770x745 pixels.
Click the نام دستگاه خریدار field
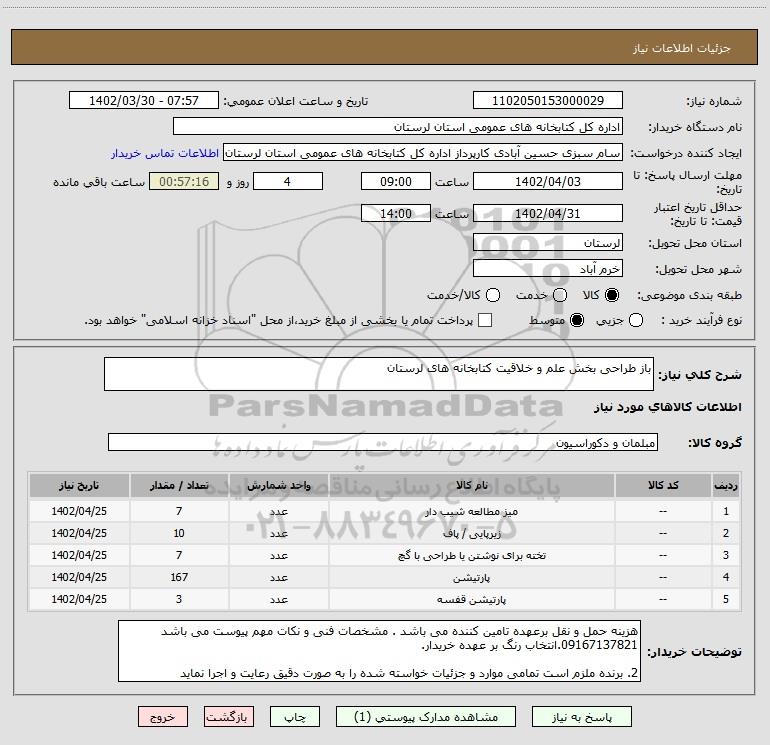398,127
